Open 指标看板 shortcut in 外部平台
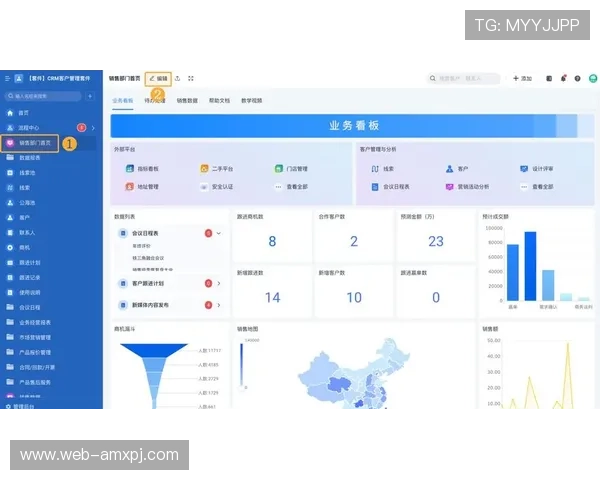Image resolution: width=600 pixels, height=480 pixels. (142, 168)
